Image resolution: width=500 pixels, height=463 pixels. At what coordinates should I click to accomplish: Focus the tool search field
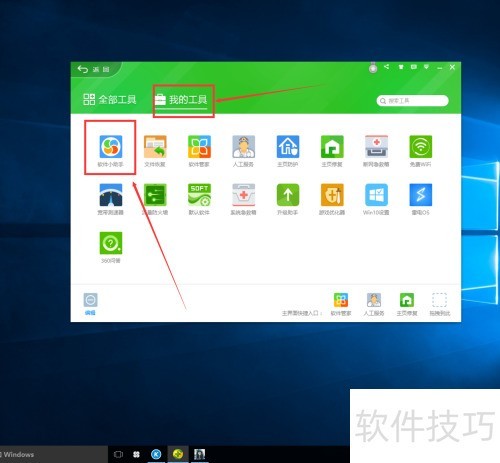(412, 101)
